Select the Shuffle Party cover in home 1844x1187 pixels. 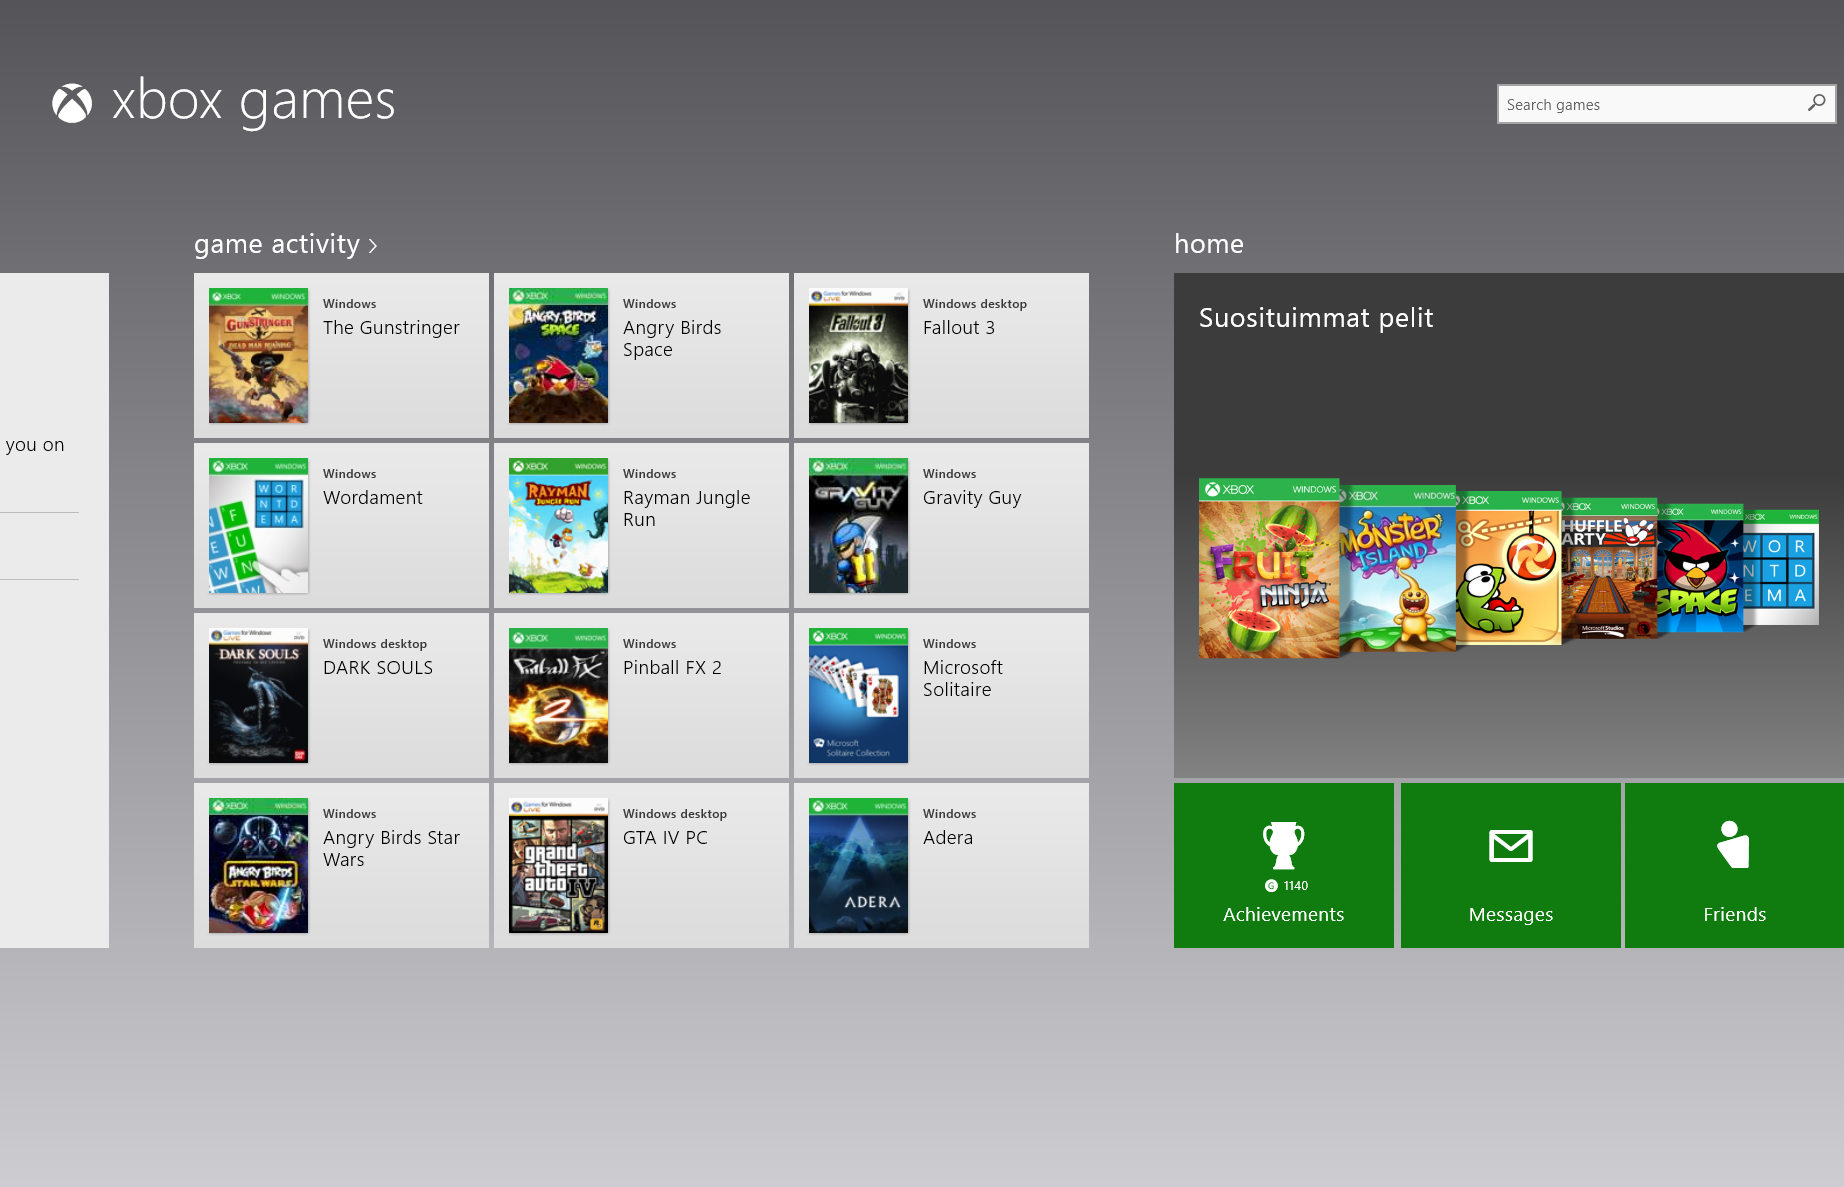pos(1610,568)
